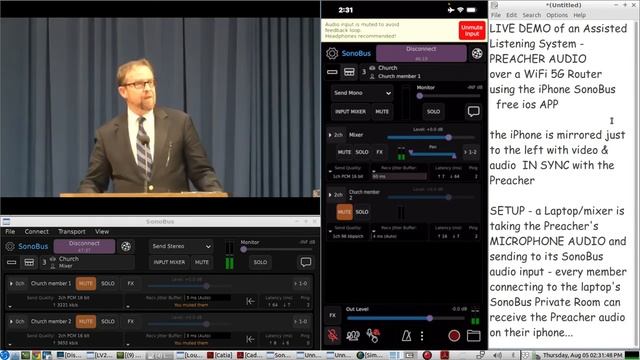The image size is (640, 360).
Task: Open the Send Stereo dropdown on desktop
Action: pyautogui.click(x=181, y=246)
